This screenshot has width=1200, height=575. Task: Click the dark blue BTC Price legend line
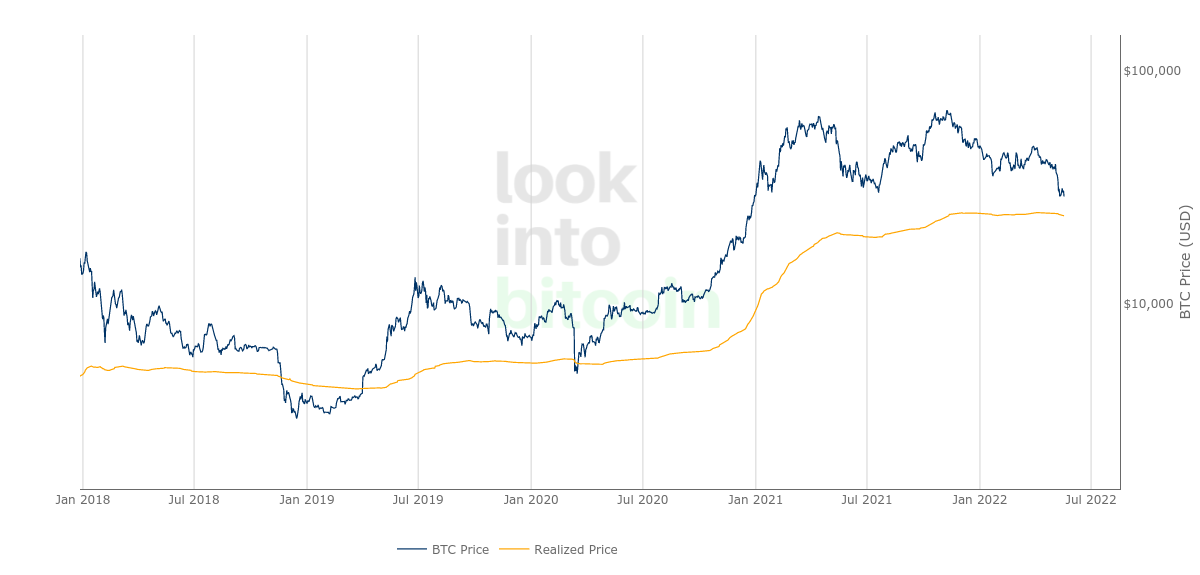coord(412,549)
